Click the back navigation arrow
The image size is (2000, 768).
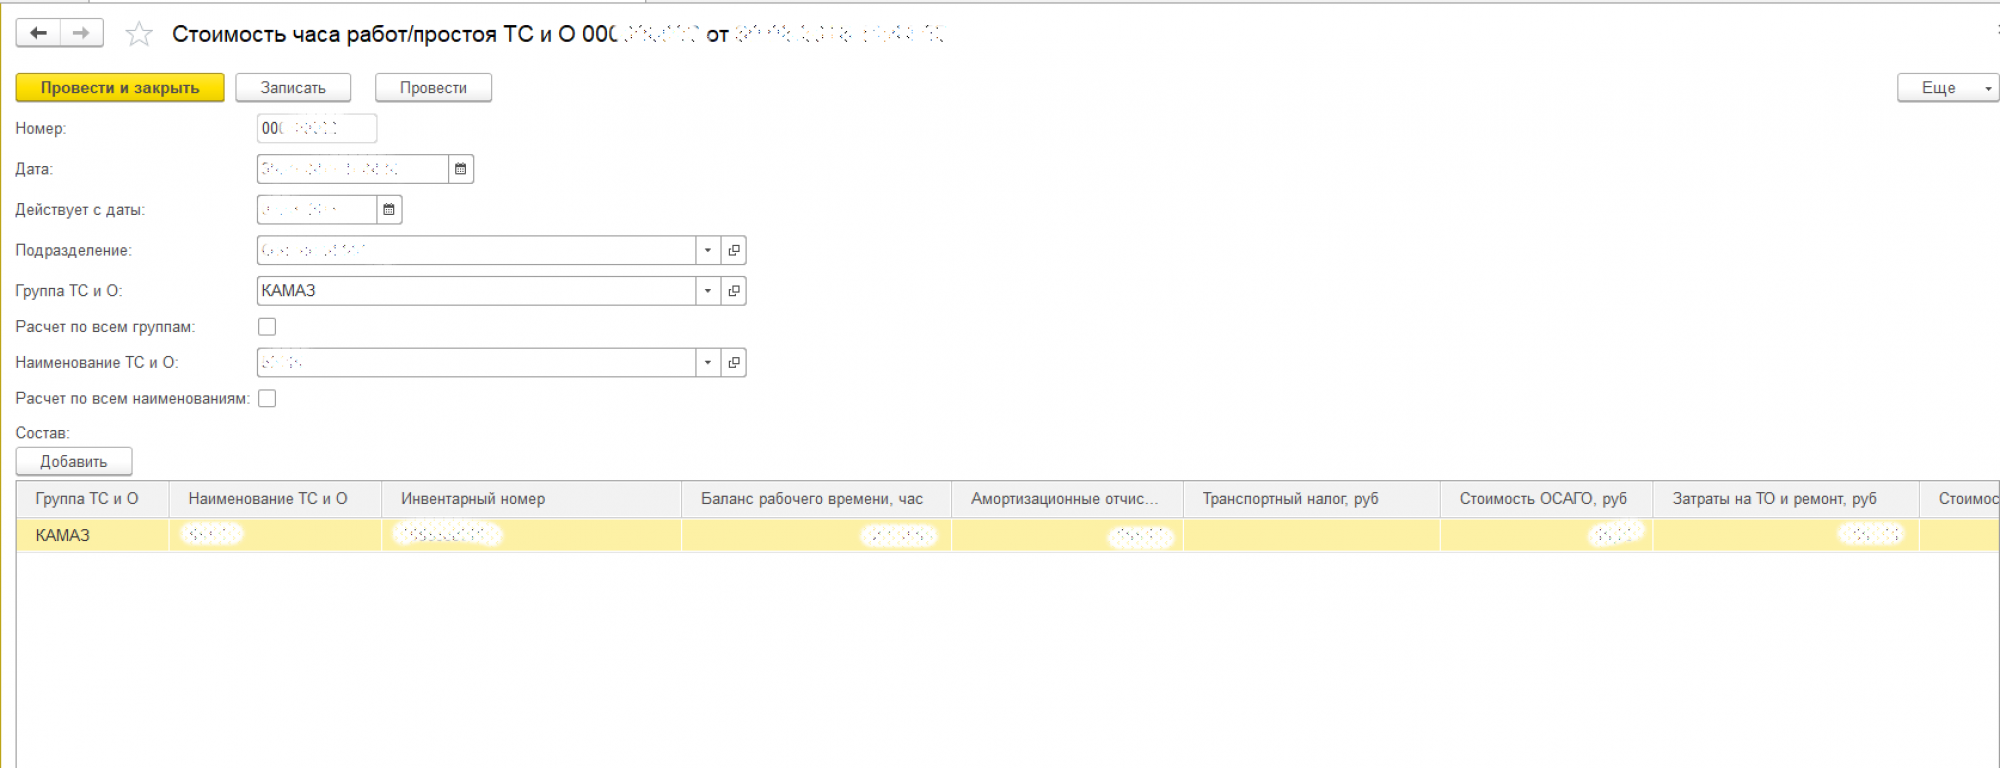click(x=38, y=34)
